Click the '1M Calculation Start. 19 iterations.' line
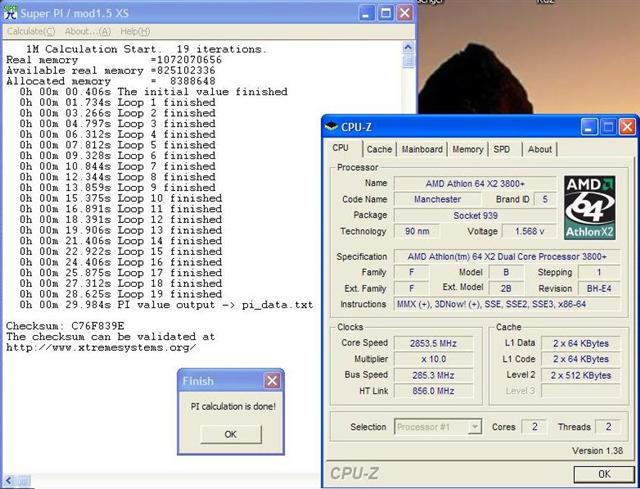Viewport: 640px width, 489px height. pyautogui.click(x=146, y=49)
